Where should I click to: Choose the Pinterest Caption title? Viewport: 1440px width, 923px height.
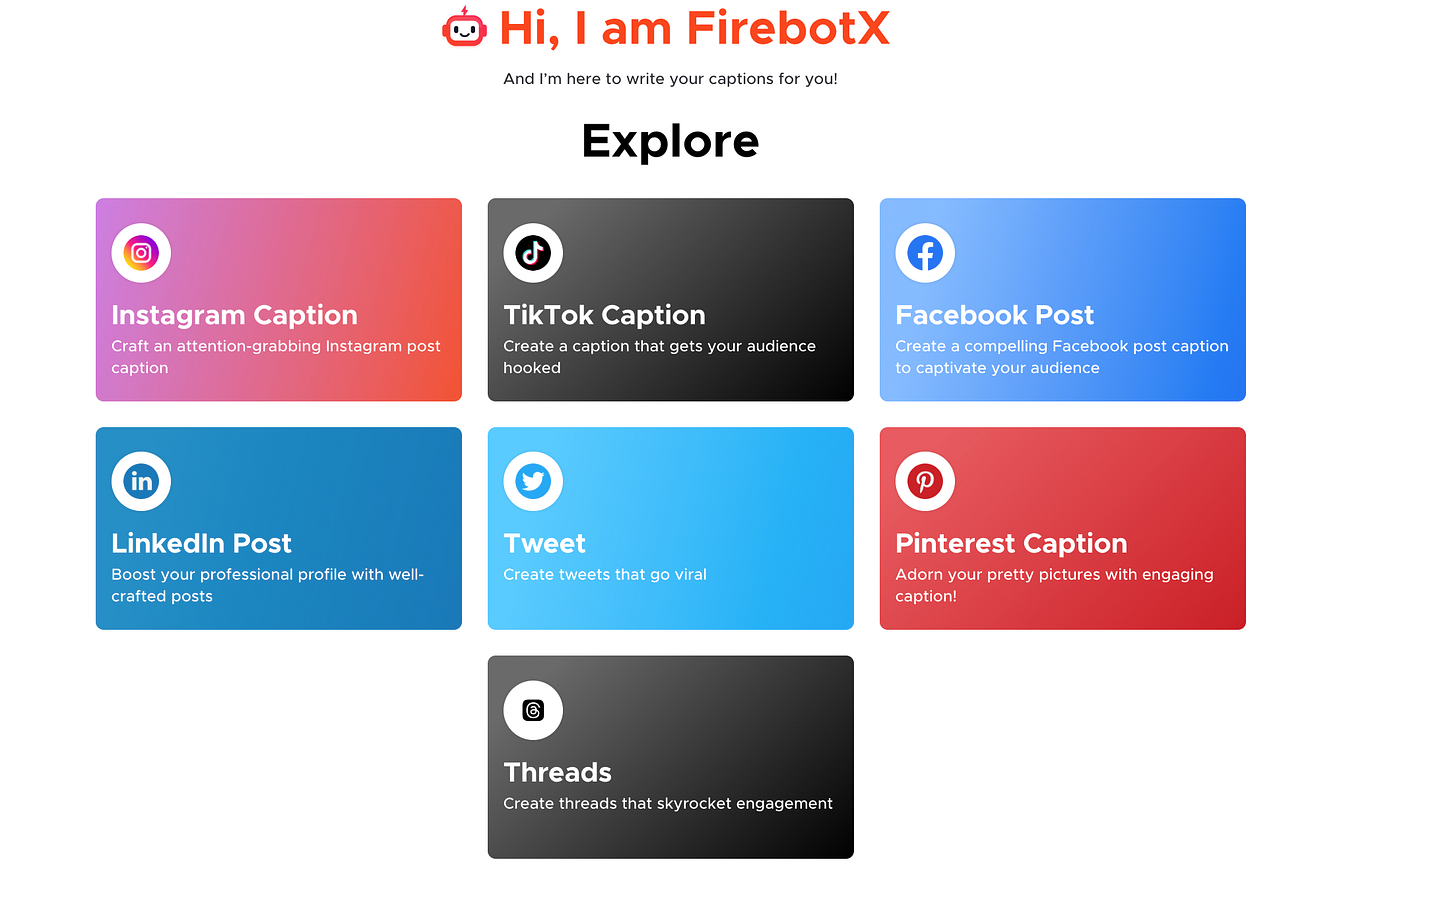point(1011,543)
